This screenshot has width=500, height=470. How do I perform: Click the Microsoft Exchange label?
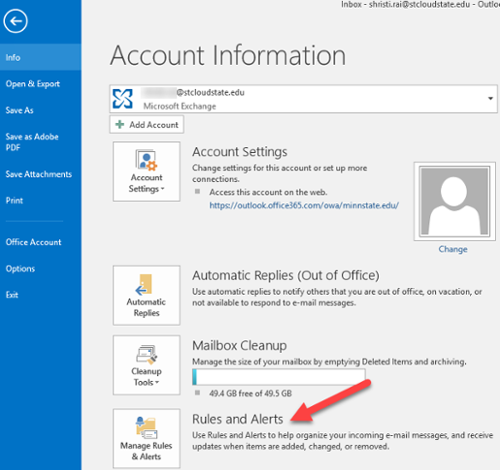[180, 106]
